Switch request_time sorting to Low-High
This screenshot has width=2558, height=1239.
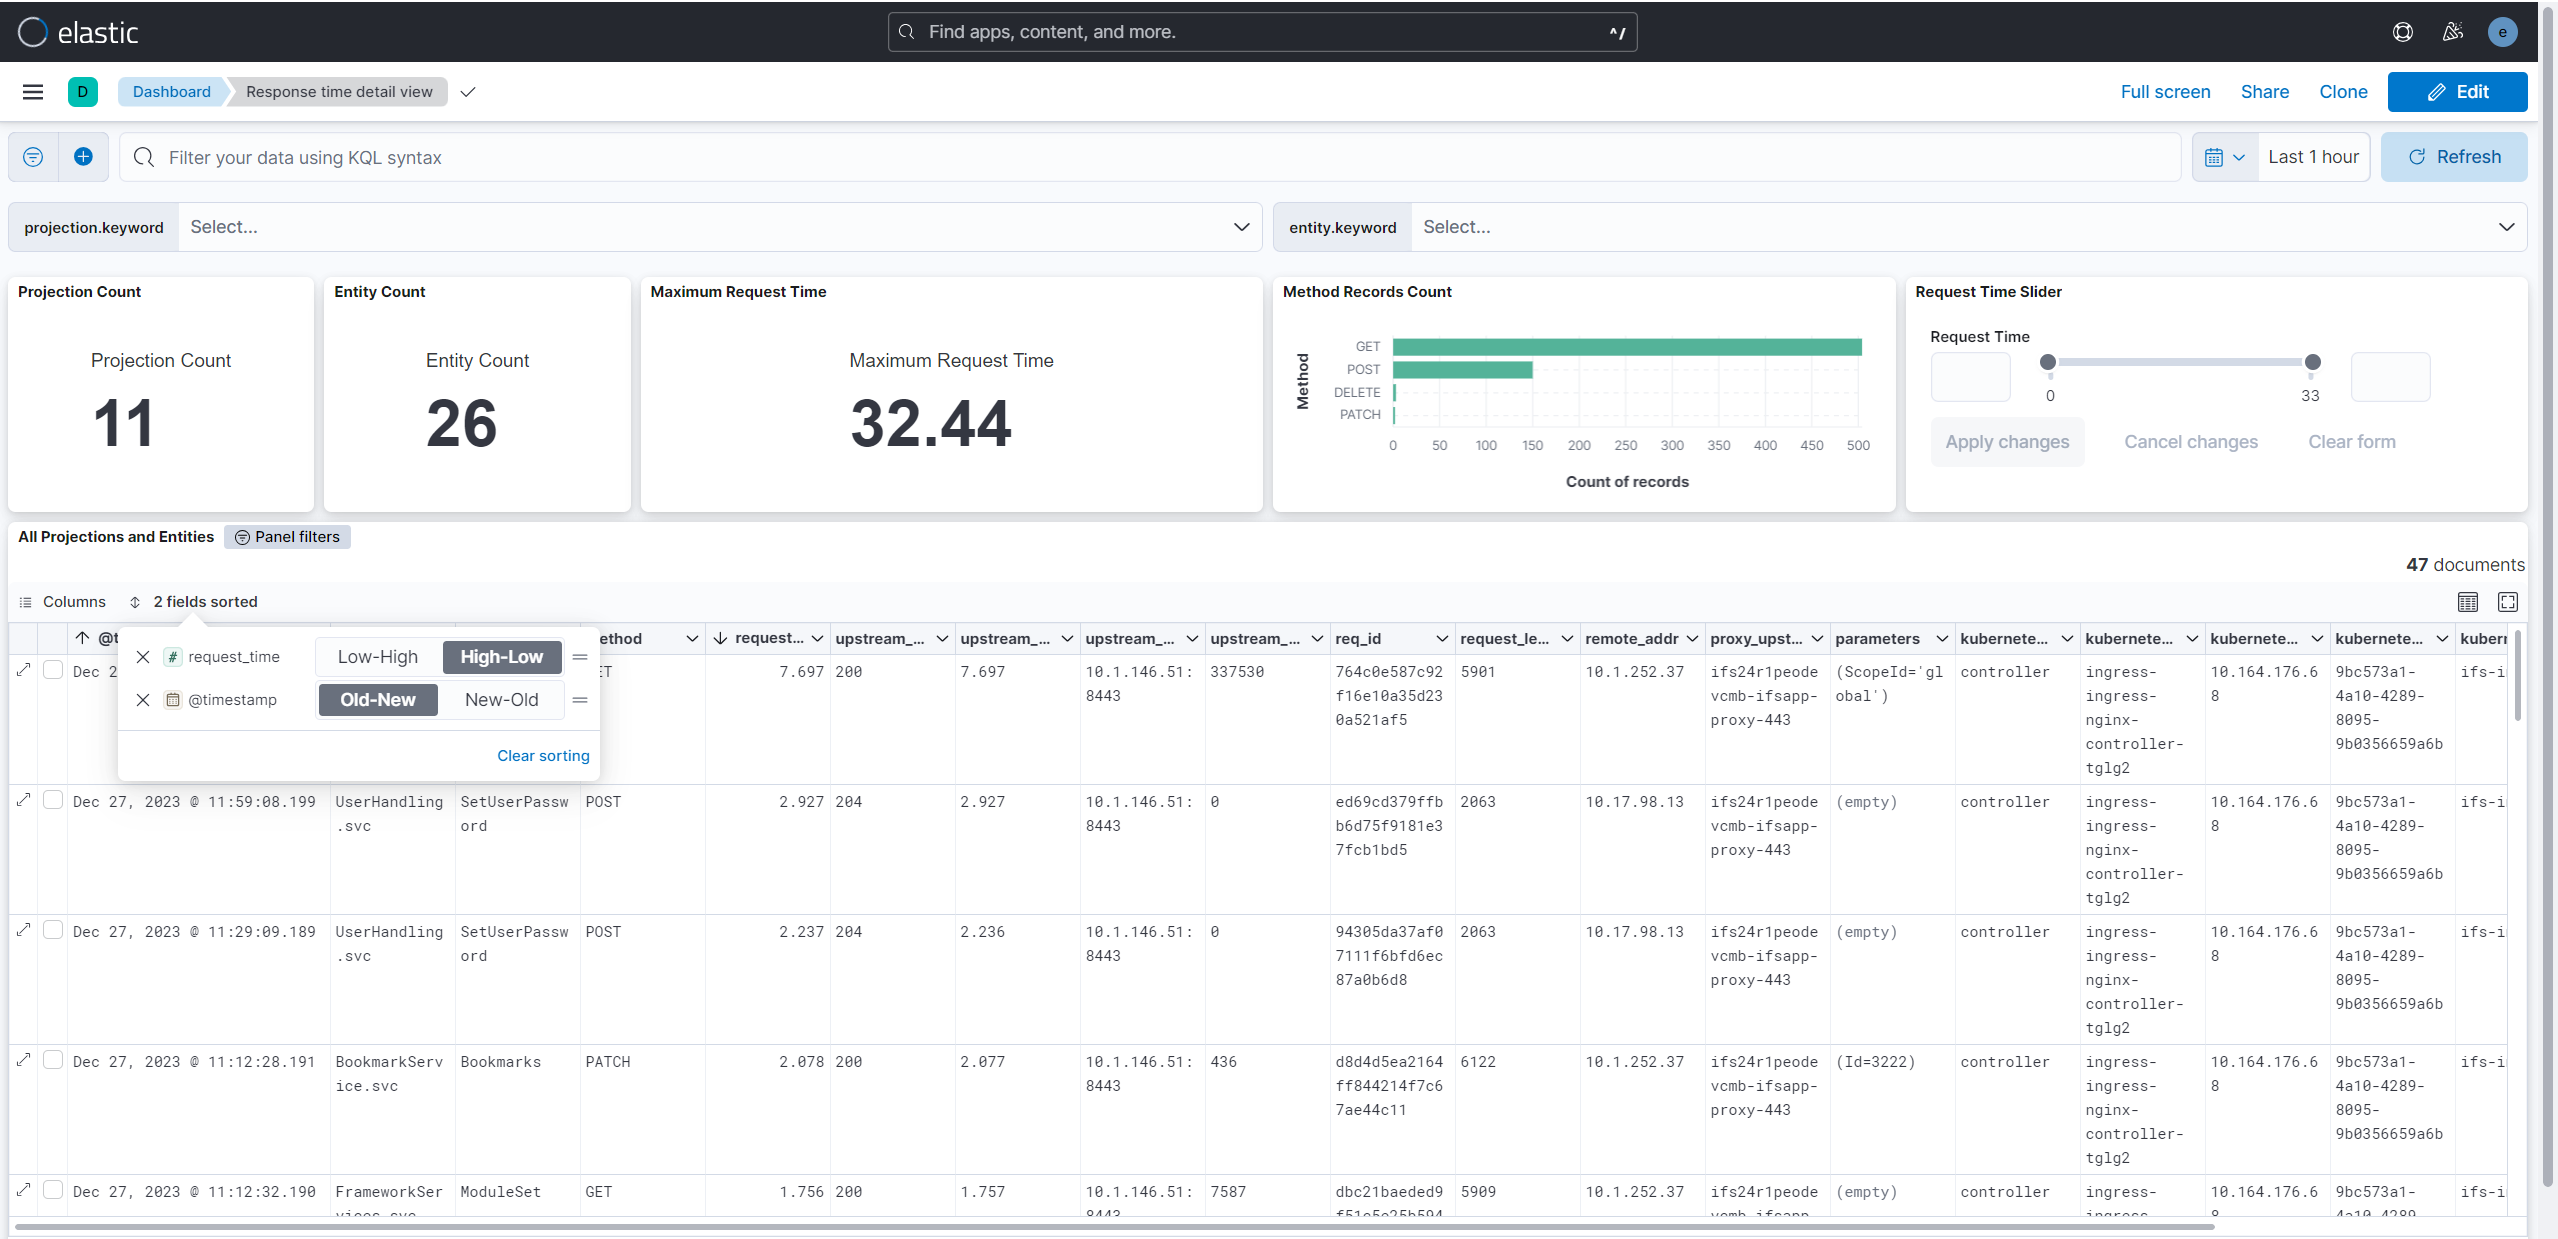pyautogui.click(x=377, y=656)
